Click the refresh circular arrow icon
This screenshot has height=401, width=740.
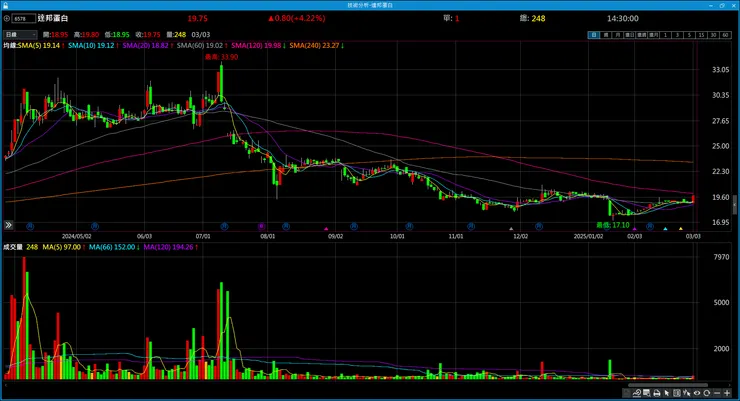707,393
